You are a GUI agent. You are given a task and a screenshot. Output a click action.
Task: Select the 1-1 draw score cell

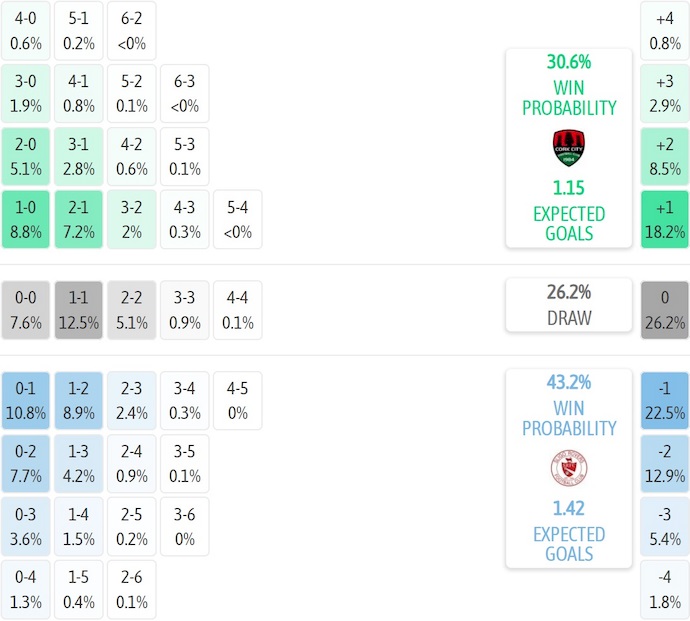click(79, 310)
